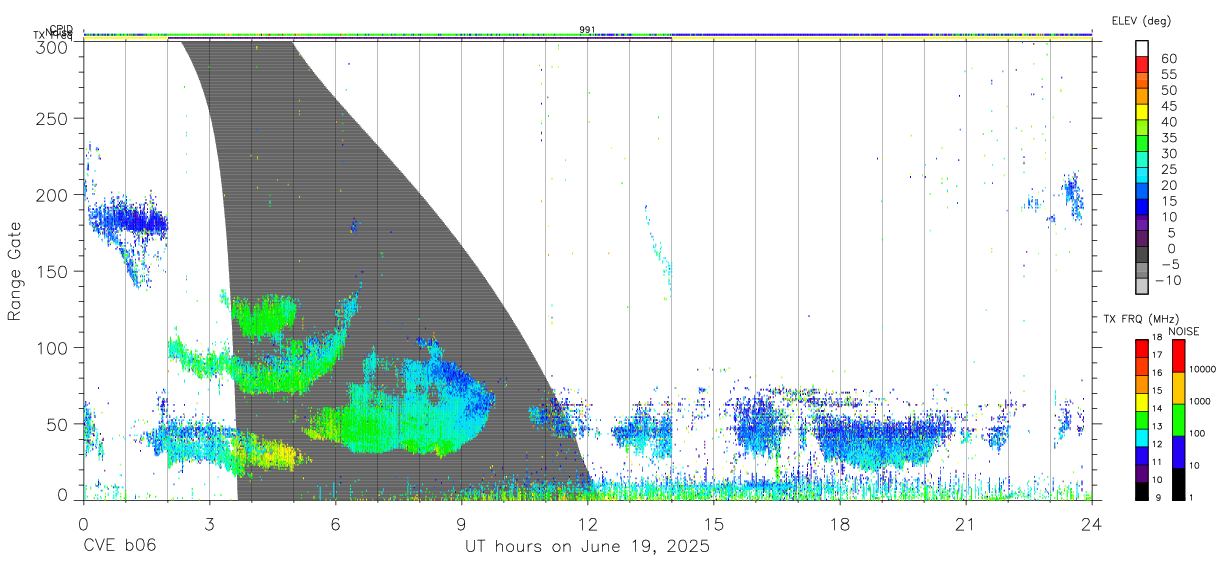Screen dimensions: 1228x567
Task: Click the ELEV colorbar label '45'
Action: click(1168, 106)
